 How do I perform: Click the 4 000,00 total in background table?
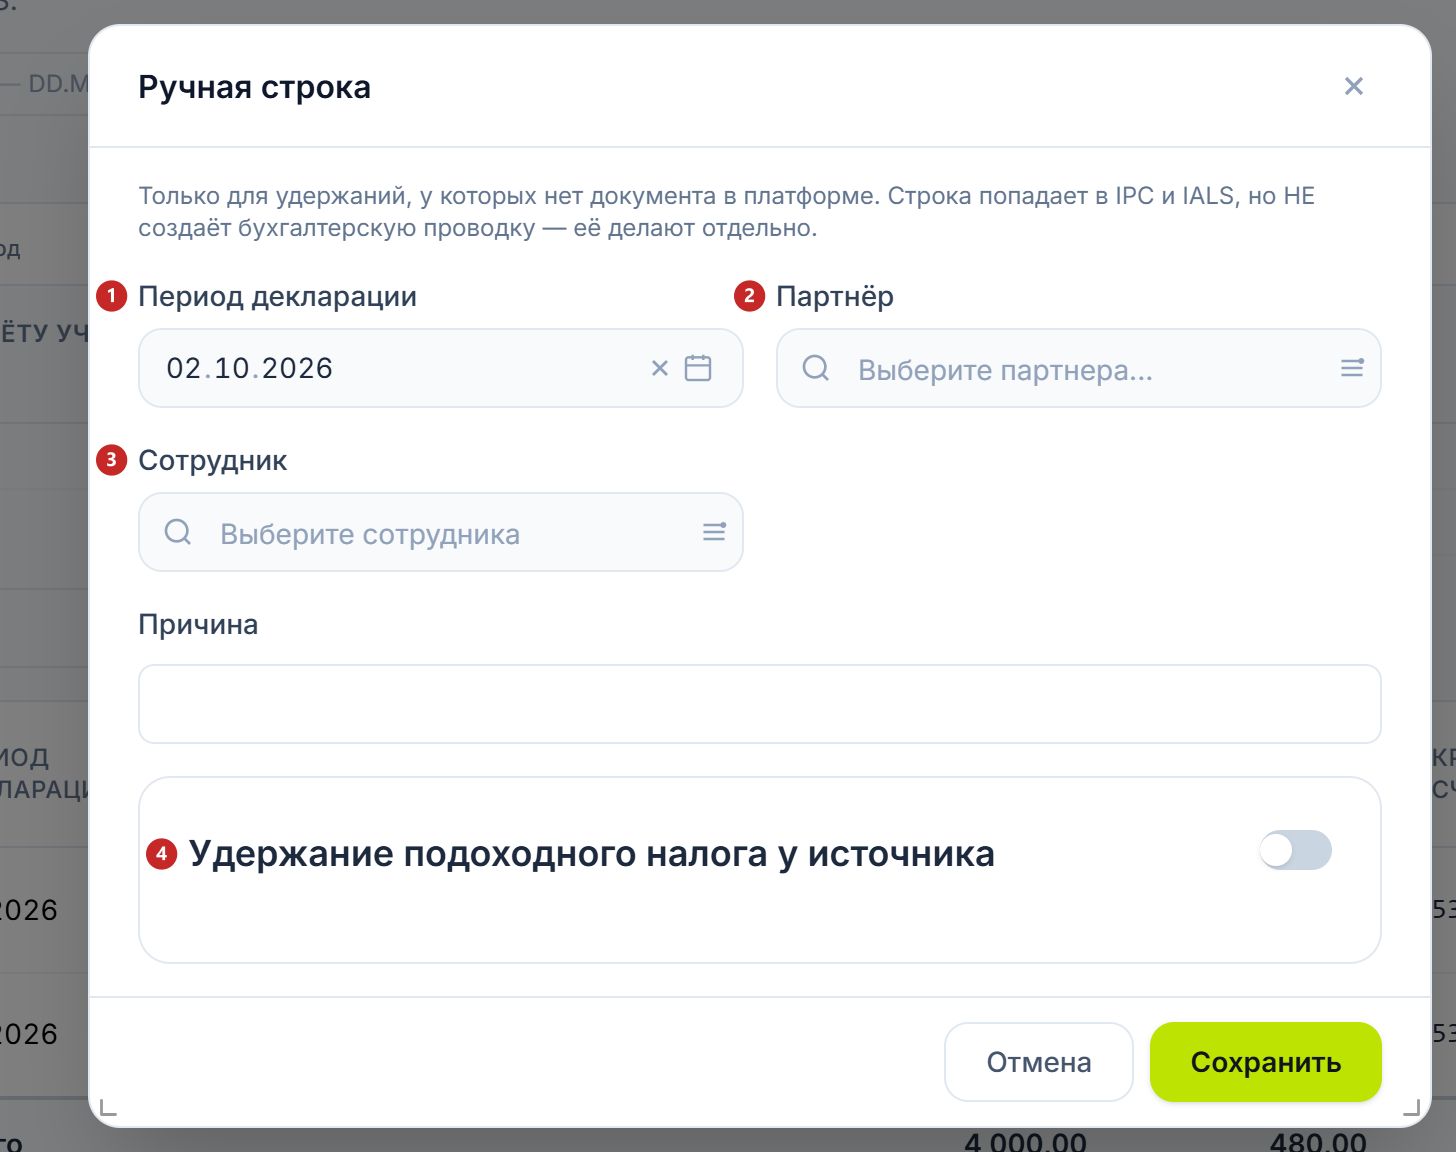(1025, 1142)
